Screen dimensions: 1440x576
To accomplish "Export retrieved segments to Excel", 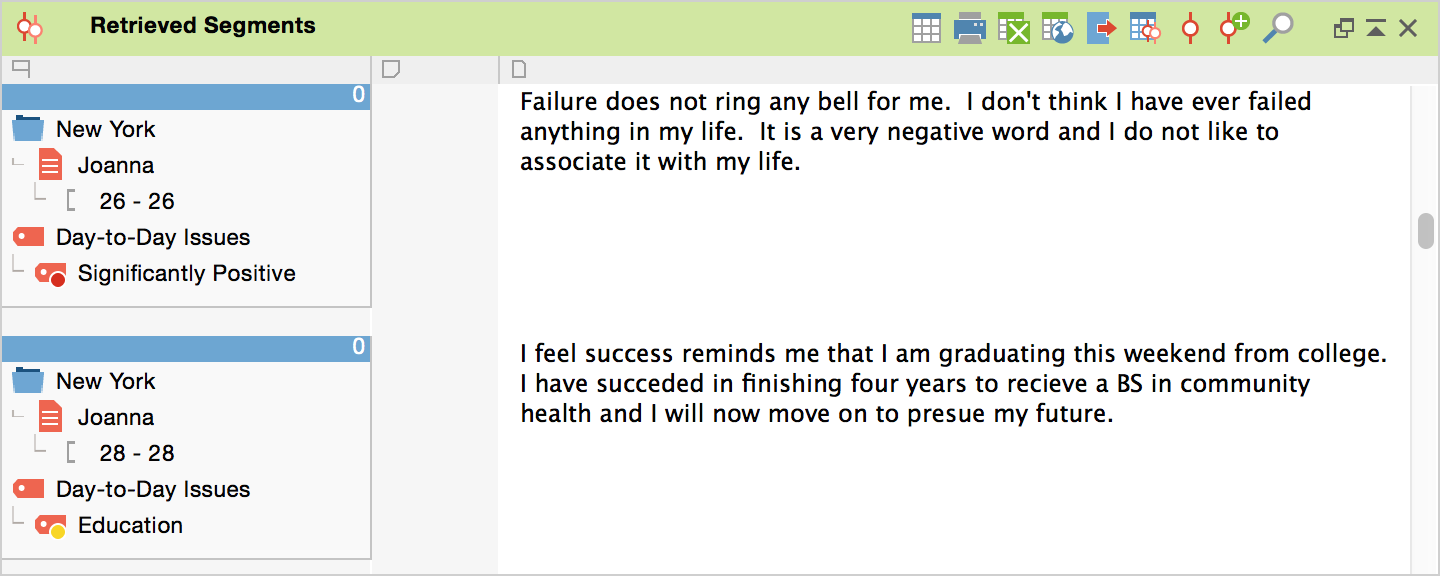I will tap(1013, 28).
